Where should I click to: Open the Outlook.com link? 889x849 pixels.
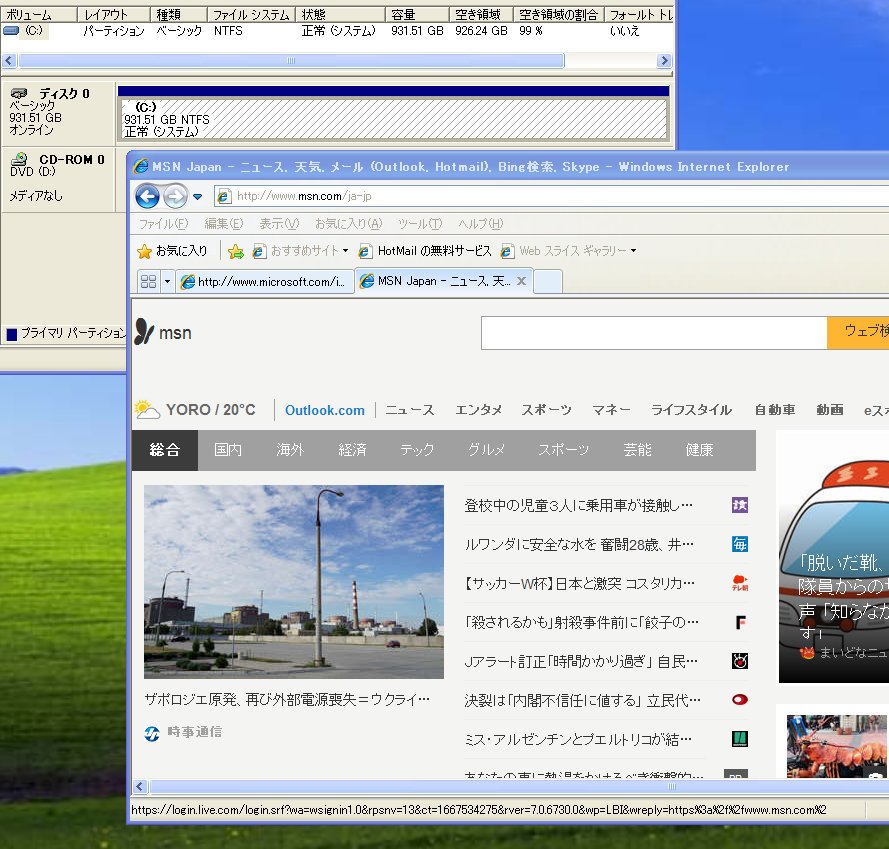325,410
